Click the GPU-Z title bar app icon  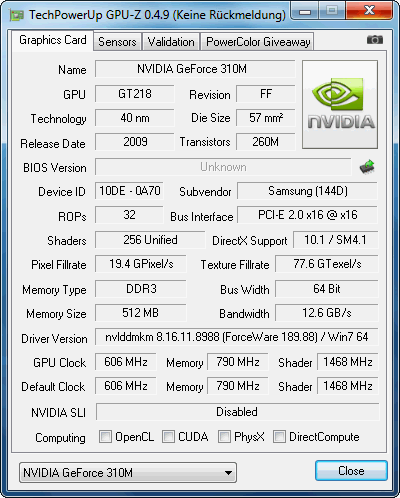point(17,15)
